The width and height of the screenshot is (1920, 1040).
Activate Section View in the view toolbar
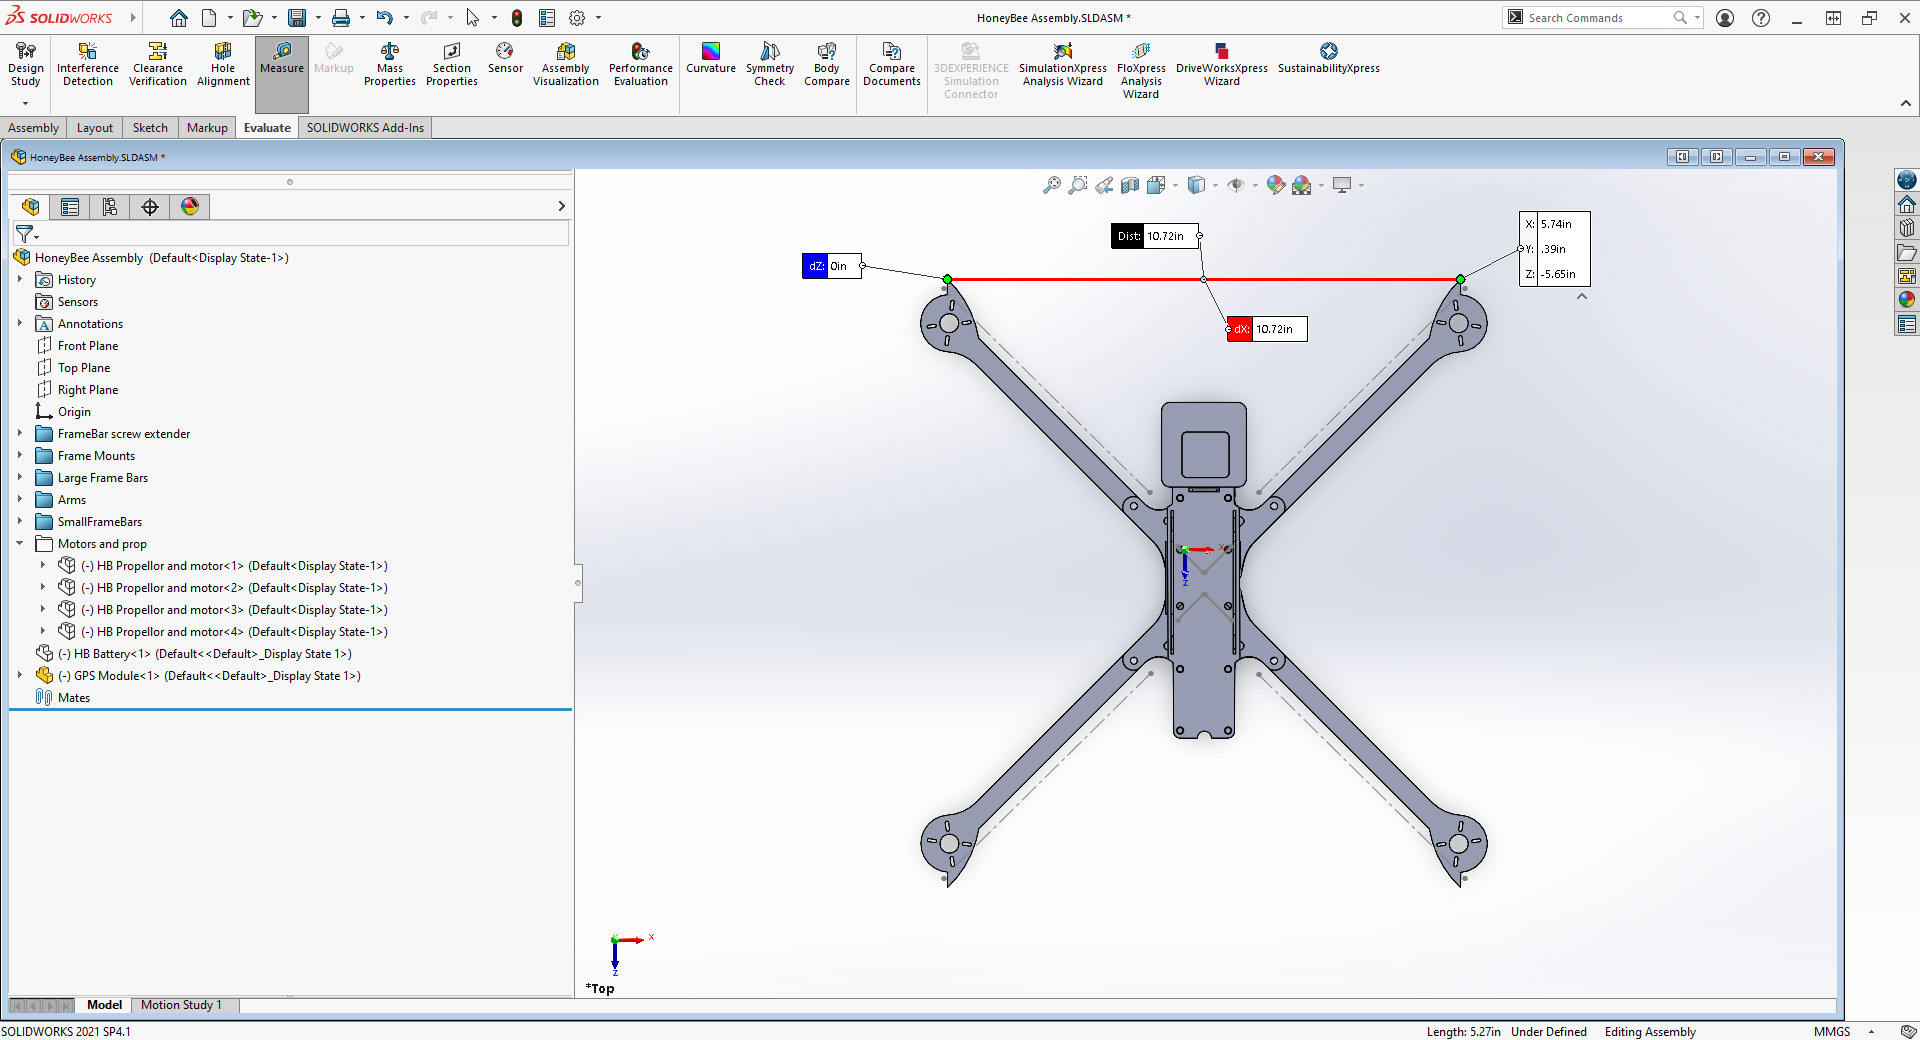point(1130,185)
